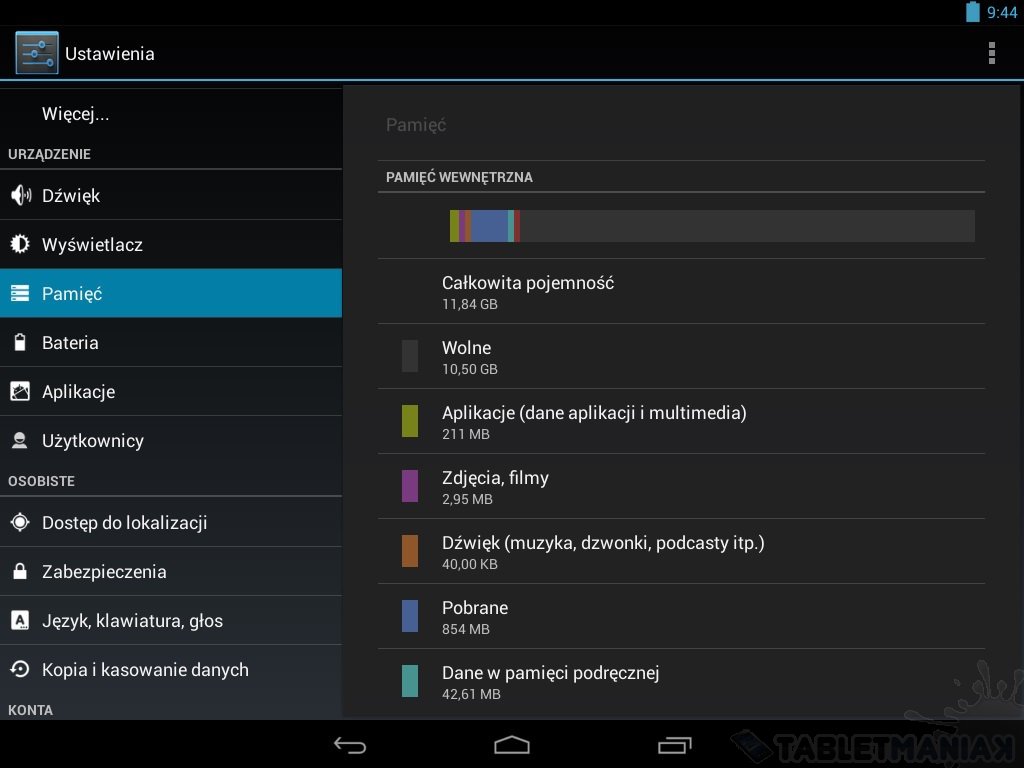This screenshot has width=1024, height=768.
Task: Tap the Dźwięk speaker icon
Action: pyautogui.click(x=20, y=195)
